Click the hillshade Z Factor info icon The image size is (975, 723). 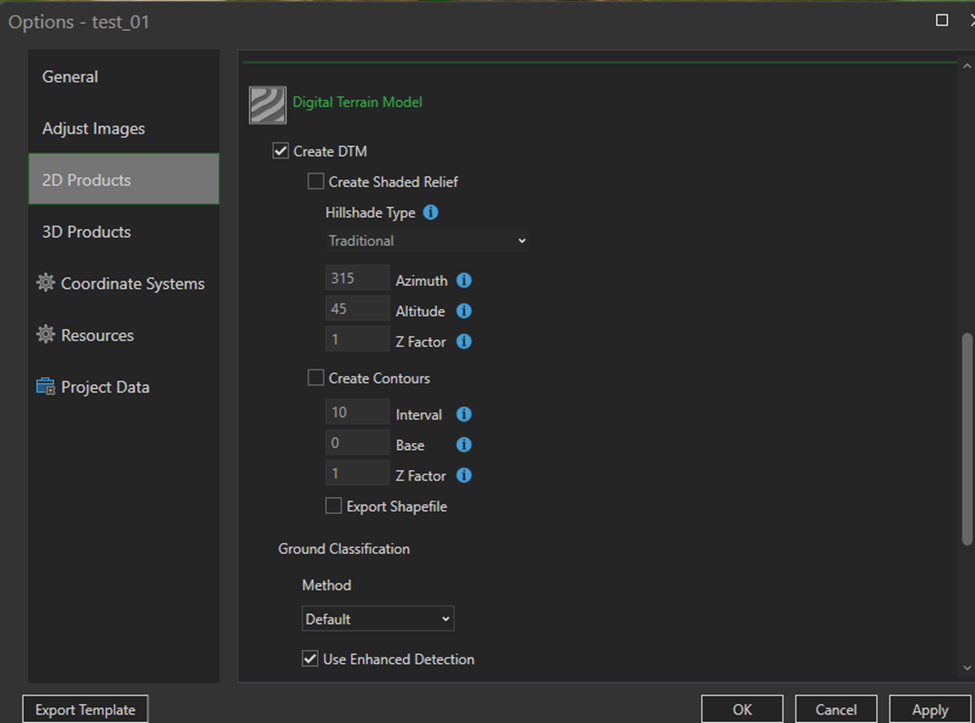(464, 341)
